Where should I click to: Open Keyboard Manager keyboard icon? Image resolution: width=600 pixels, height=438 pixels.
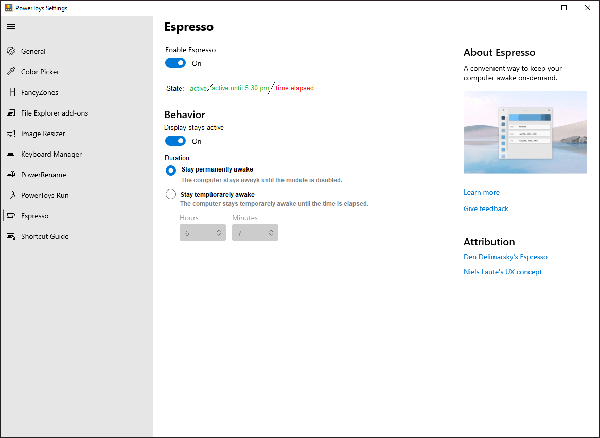11,154
